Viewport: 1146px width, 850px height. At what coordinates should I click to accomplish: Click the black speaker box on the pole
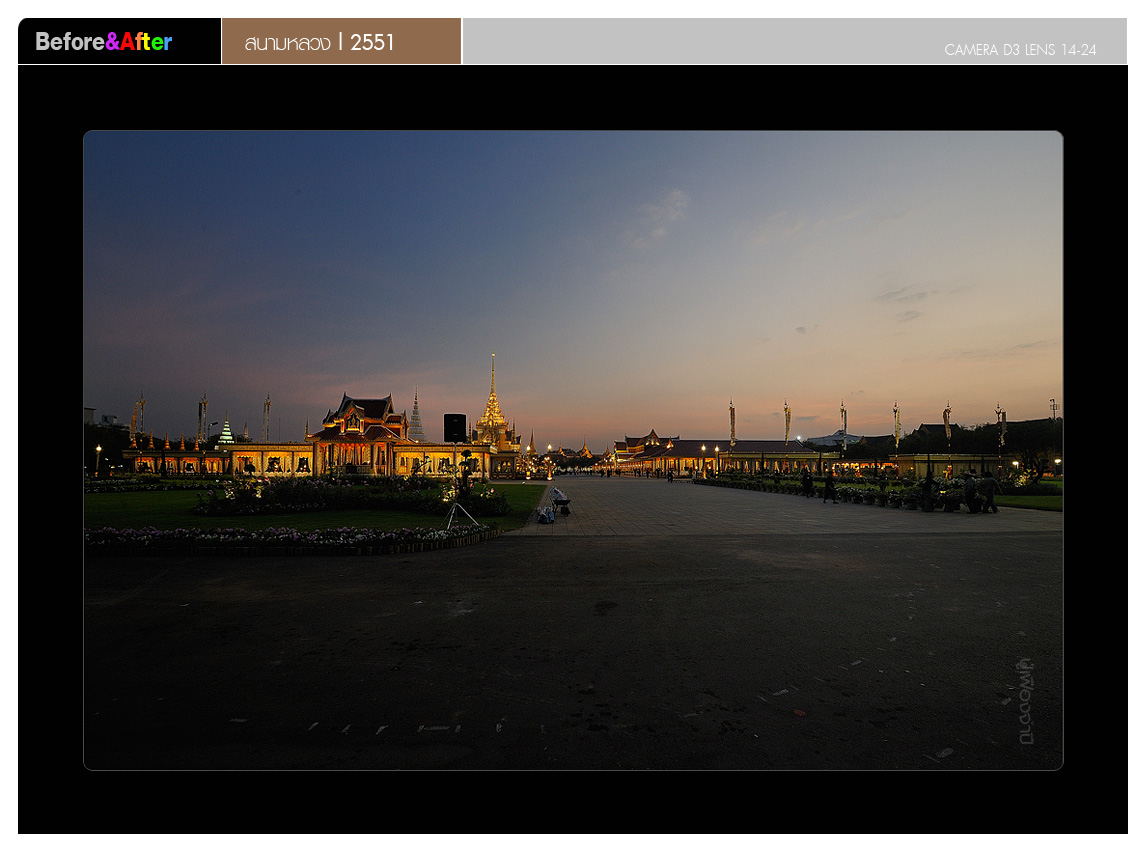(455, 427)
